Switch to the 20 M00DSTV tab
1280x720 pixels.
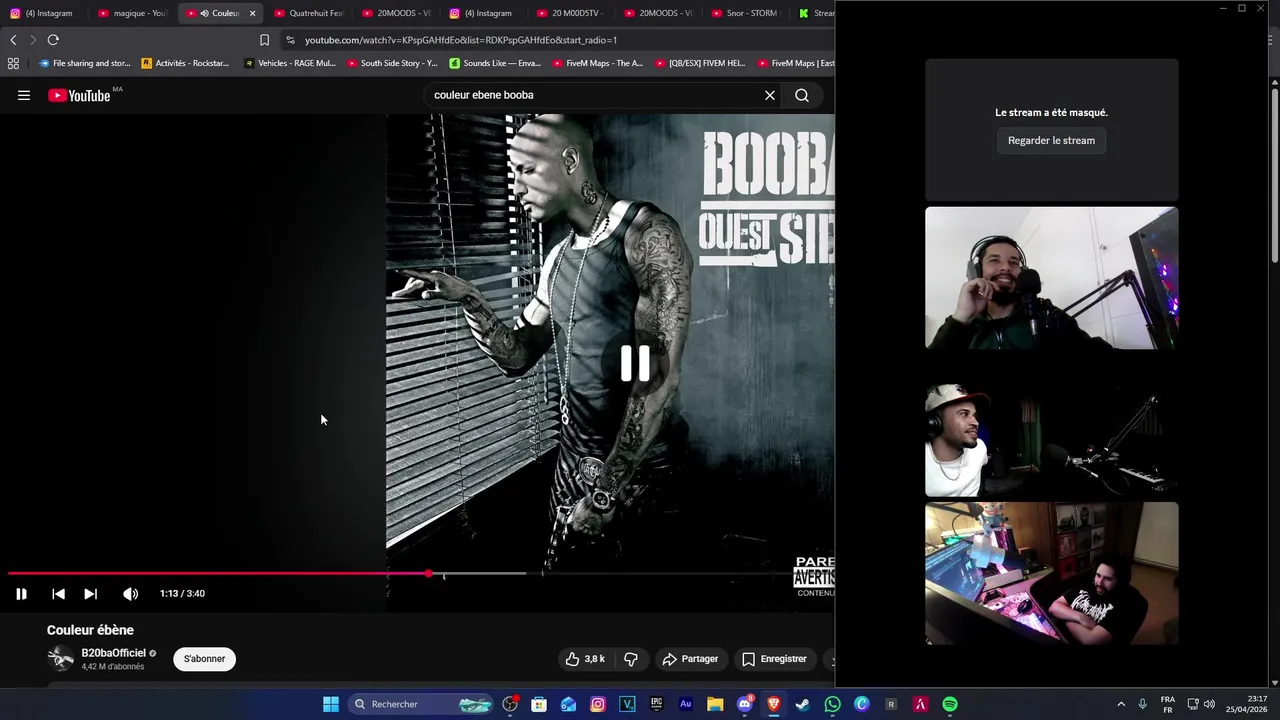coord(570,13)
